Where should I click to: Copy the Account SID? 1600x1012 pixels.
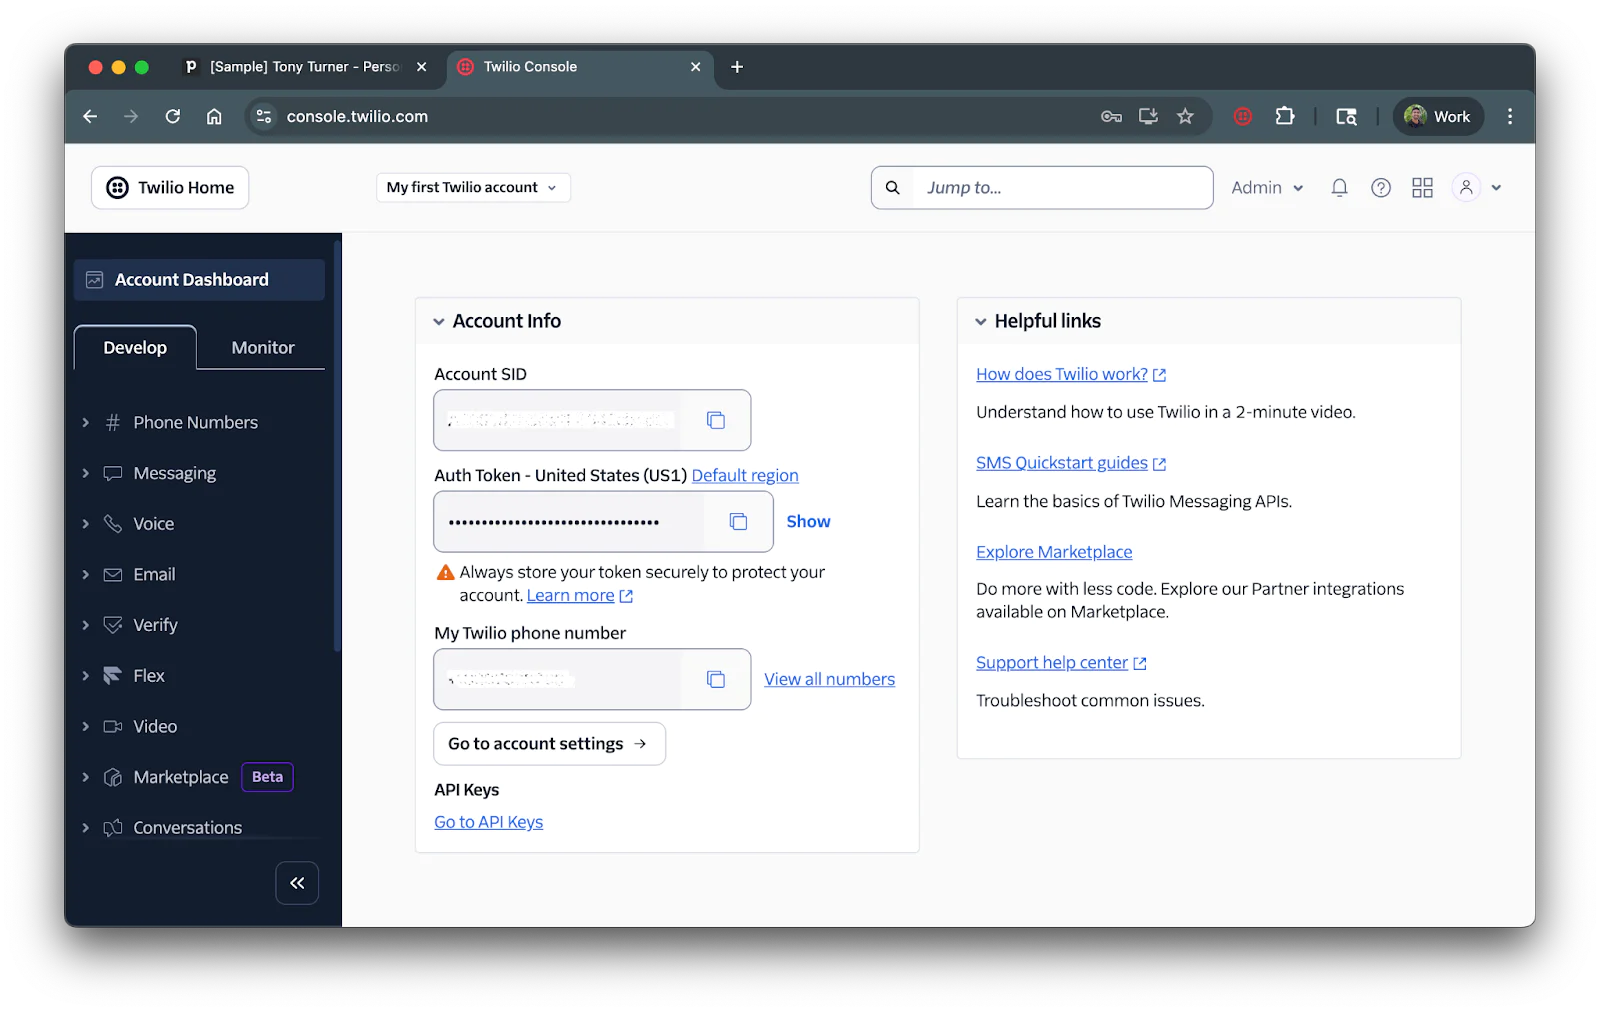[716, 420]
